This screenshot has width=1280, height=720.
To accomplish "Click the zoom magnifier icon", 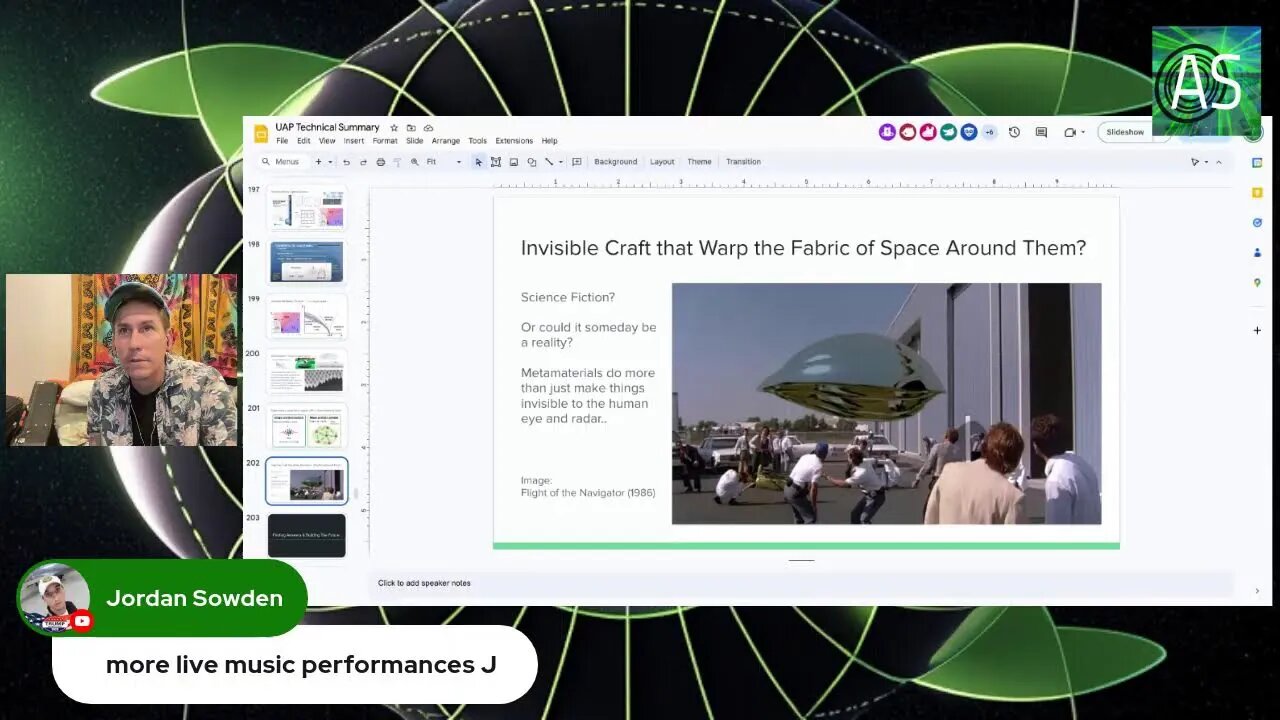I will point(415,162).
